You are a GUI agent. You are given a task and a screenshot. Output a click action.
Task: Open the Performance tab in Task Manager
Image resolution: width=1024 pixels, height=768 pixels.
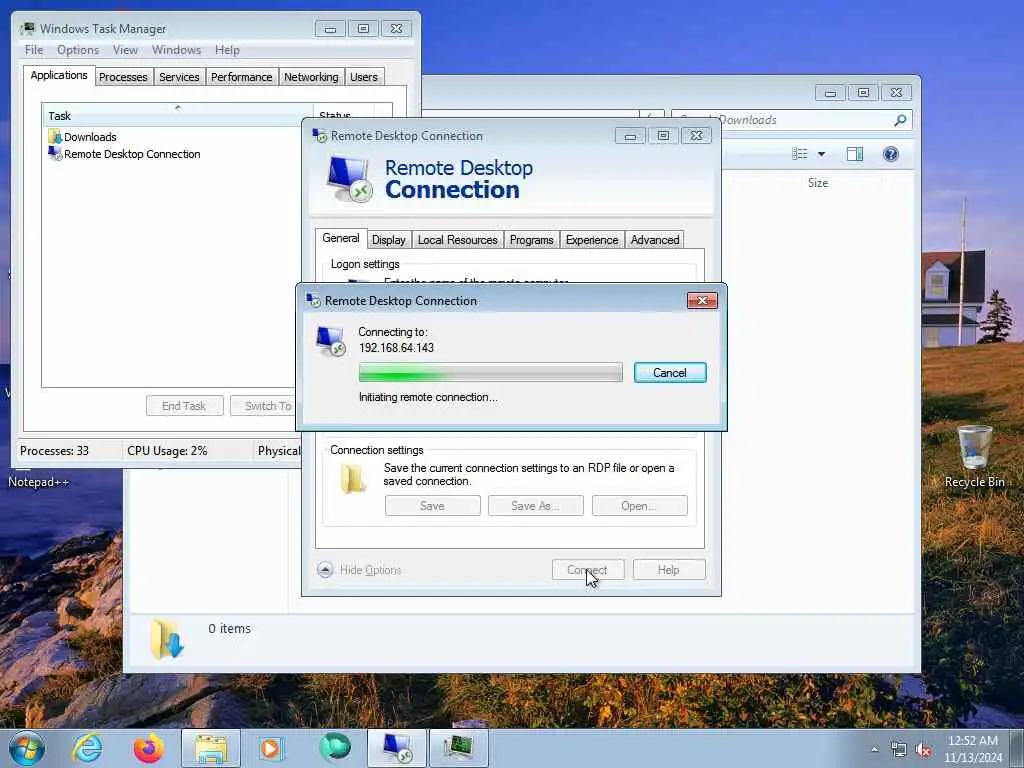click(242, 77)
